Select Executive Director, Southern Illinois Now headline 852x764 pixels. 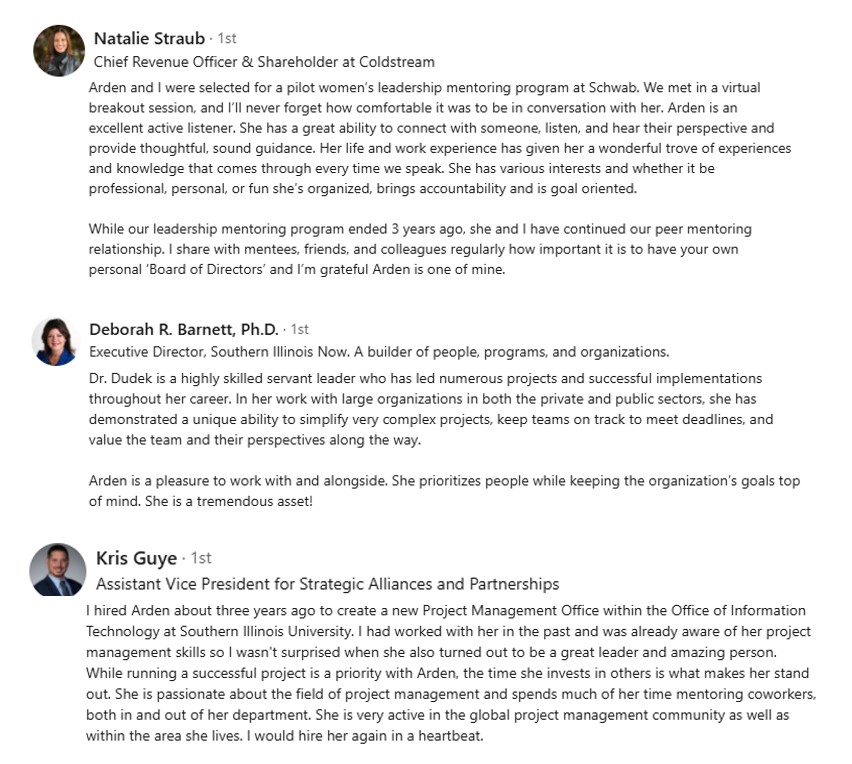(379, 352)
